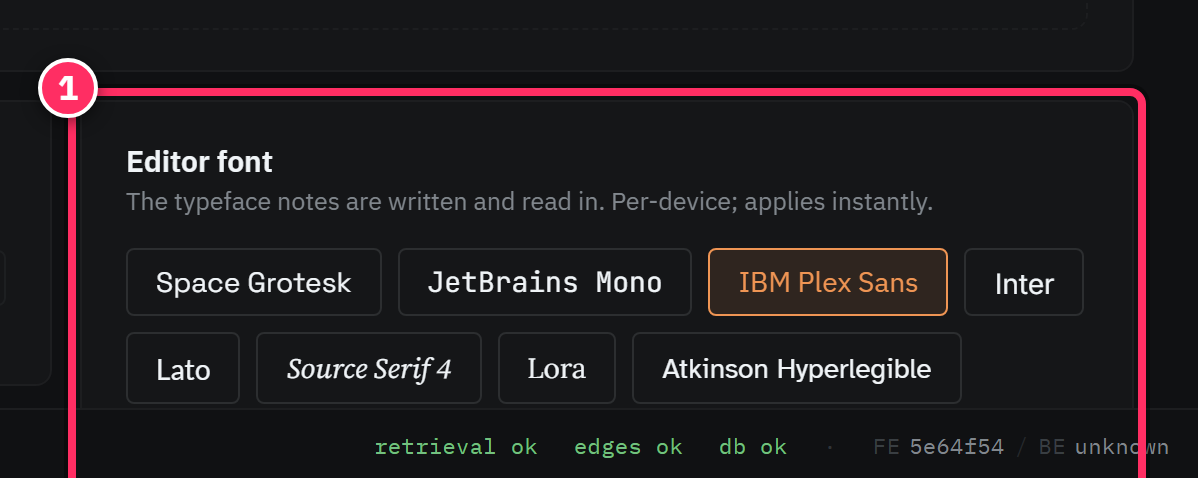The image size is (1198, 478).
Task: Set font to Atkinson Hyperlegible
Action: pyautogui.click(x=797, y=368)
